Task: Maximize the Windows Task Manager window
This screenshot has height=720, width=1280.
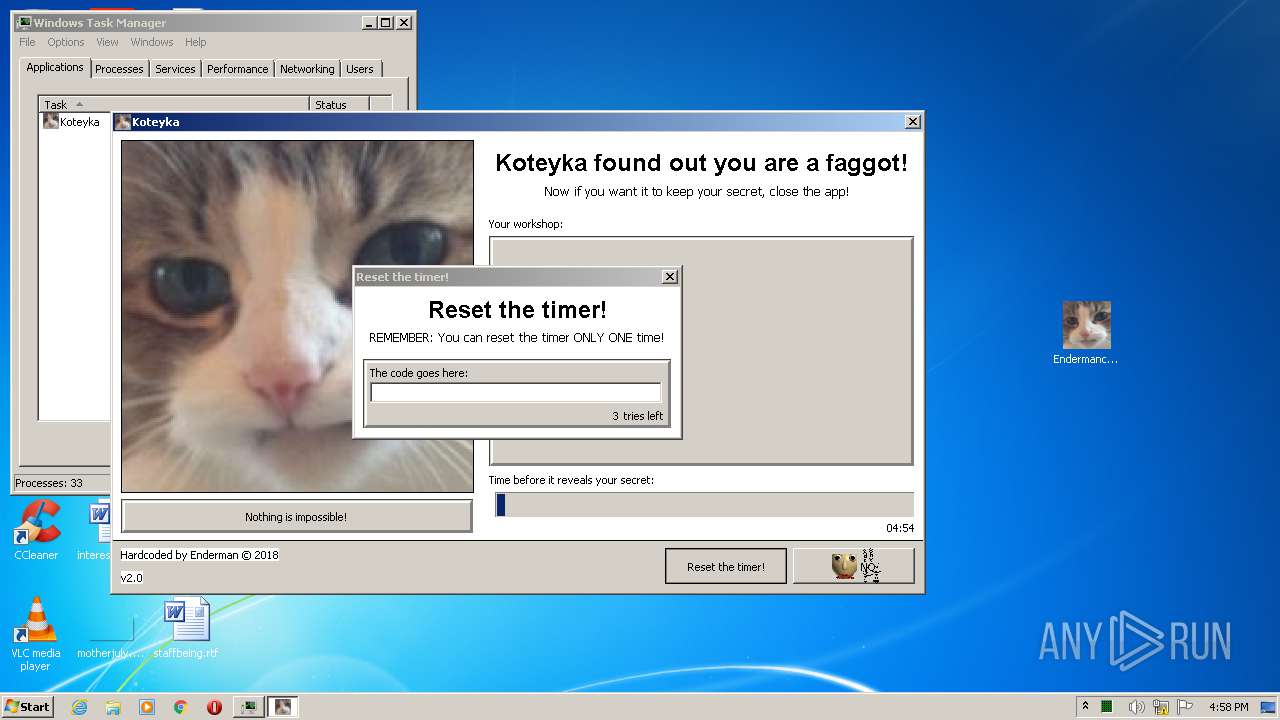Action: 386,22
